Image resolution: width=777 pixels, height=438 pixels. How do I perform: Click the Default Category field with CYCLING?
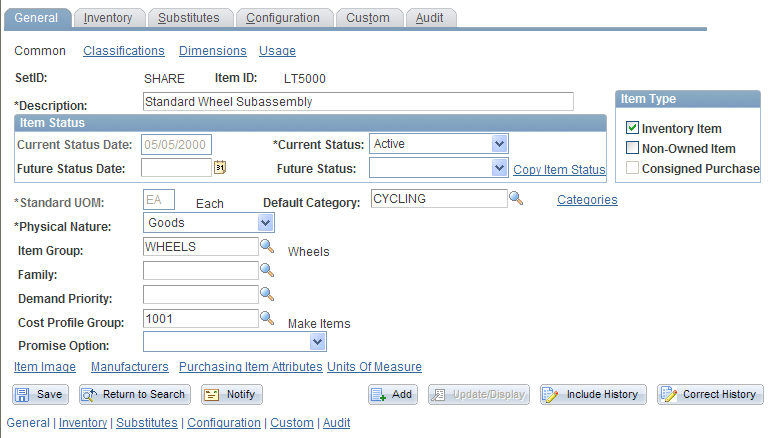pos(439,198)
